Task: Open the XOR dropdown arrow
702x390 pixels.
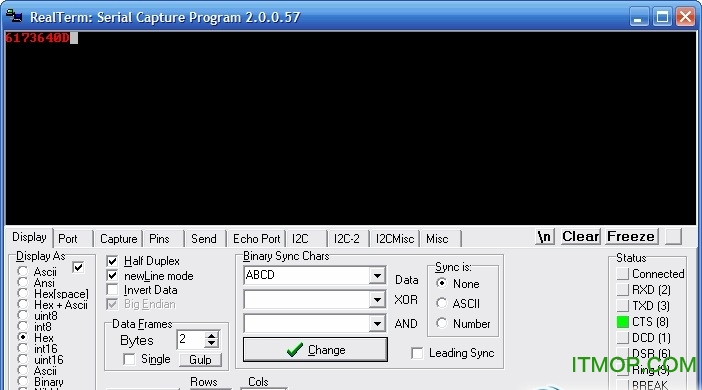Action: pyautogui.click(x=377, y=299)
